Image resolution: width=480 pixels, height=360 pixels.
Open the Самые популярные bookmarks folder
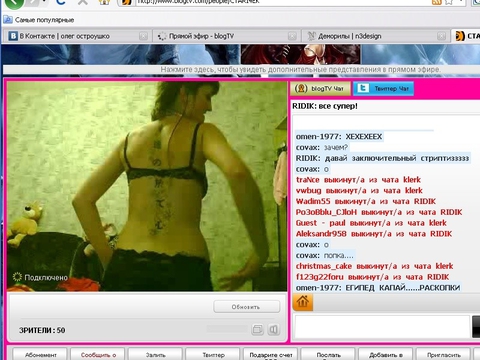click(39, 20)
